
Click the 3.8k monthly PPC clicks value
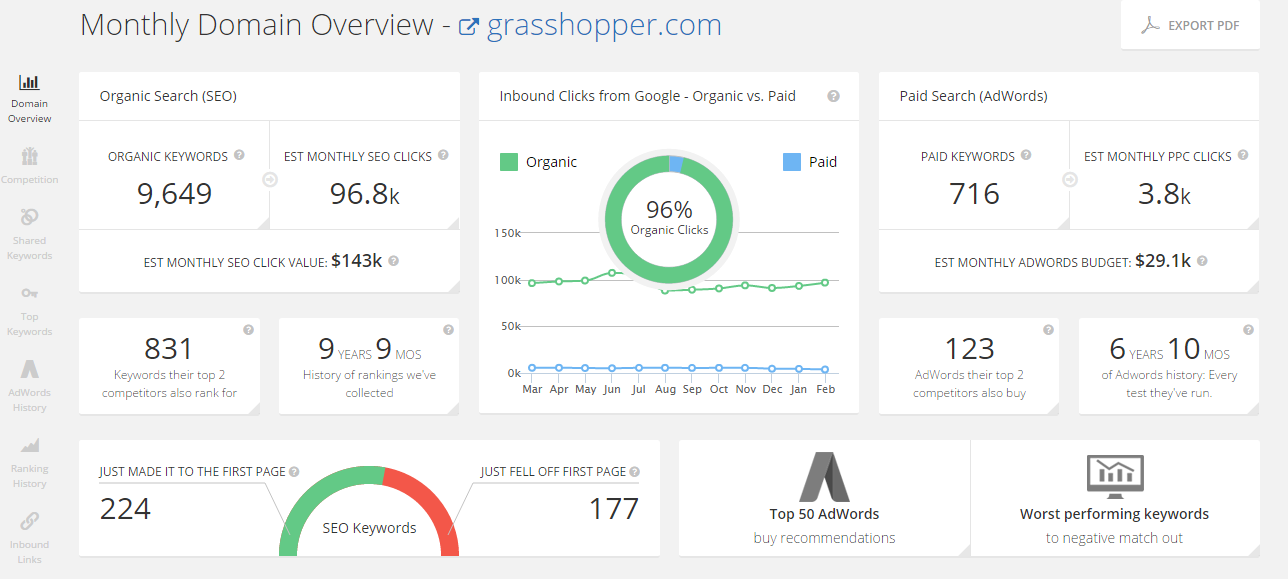(x=1164, y=193)
